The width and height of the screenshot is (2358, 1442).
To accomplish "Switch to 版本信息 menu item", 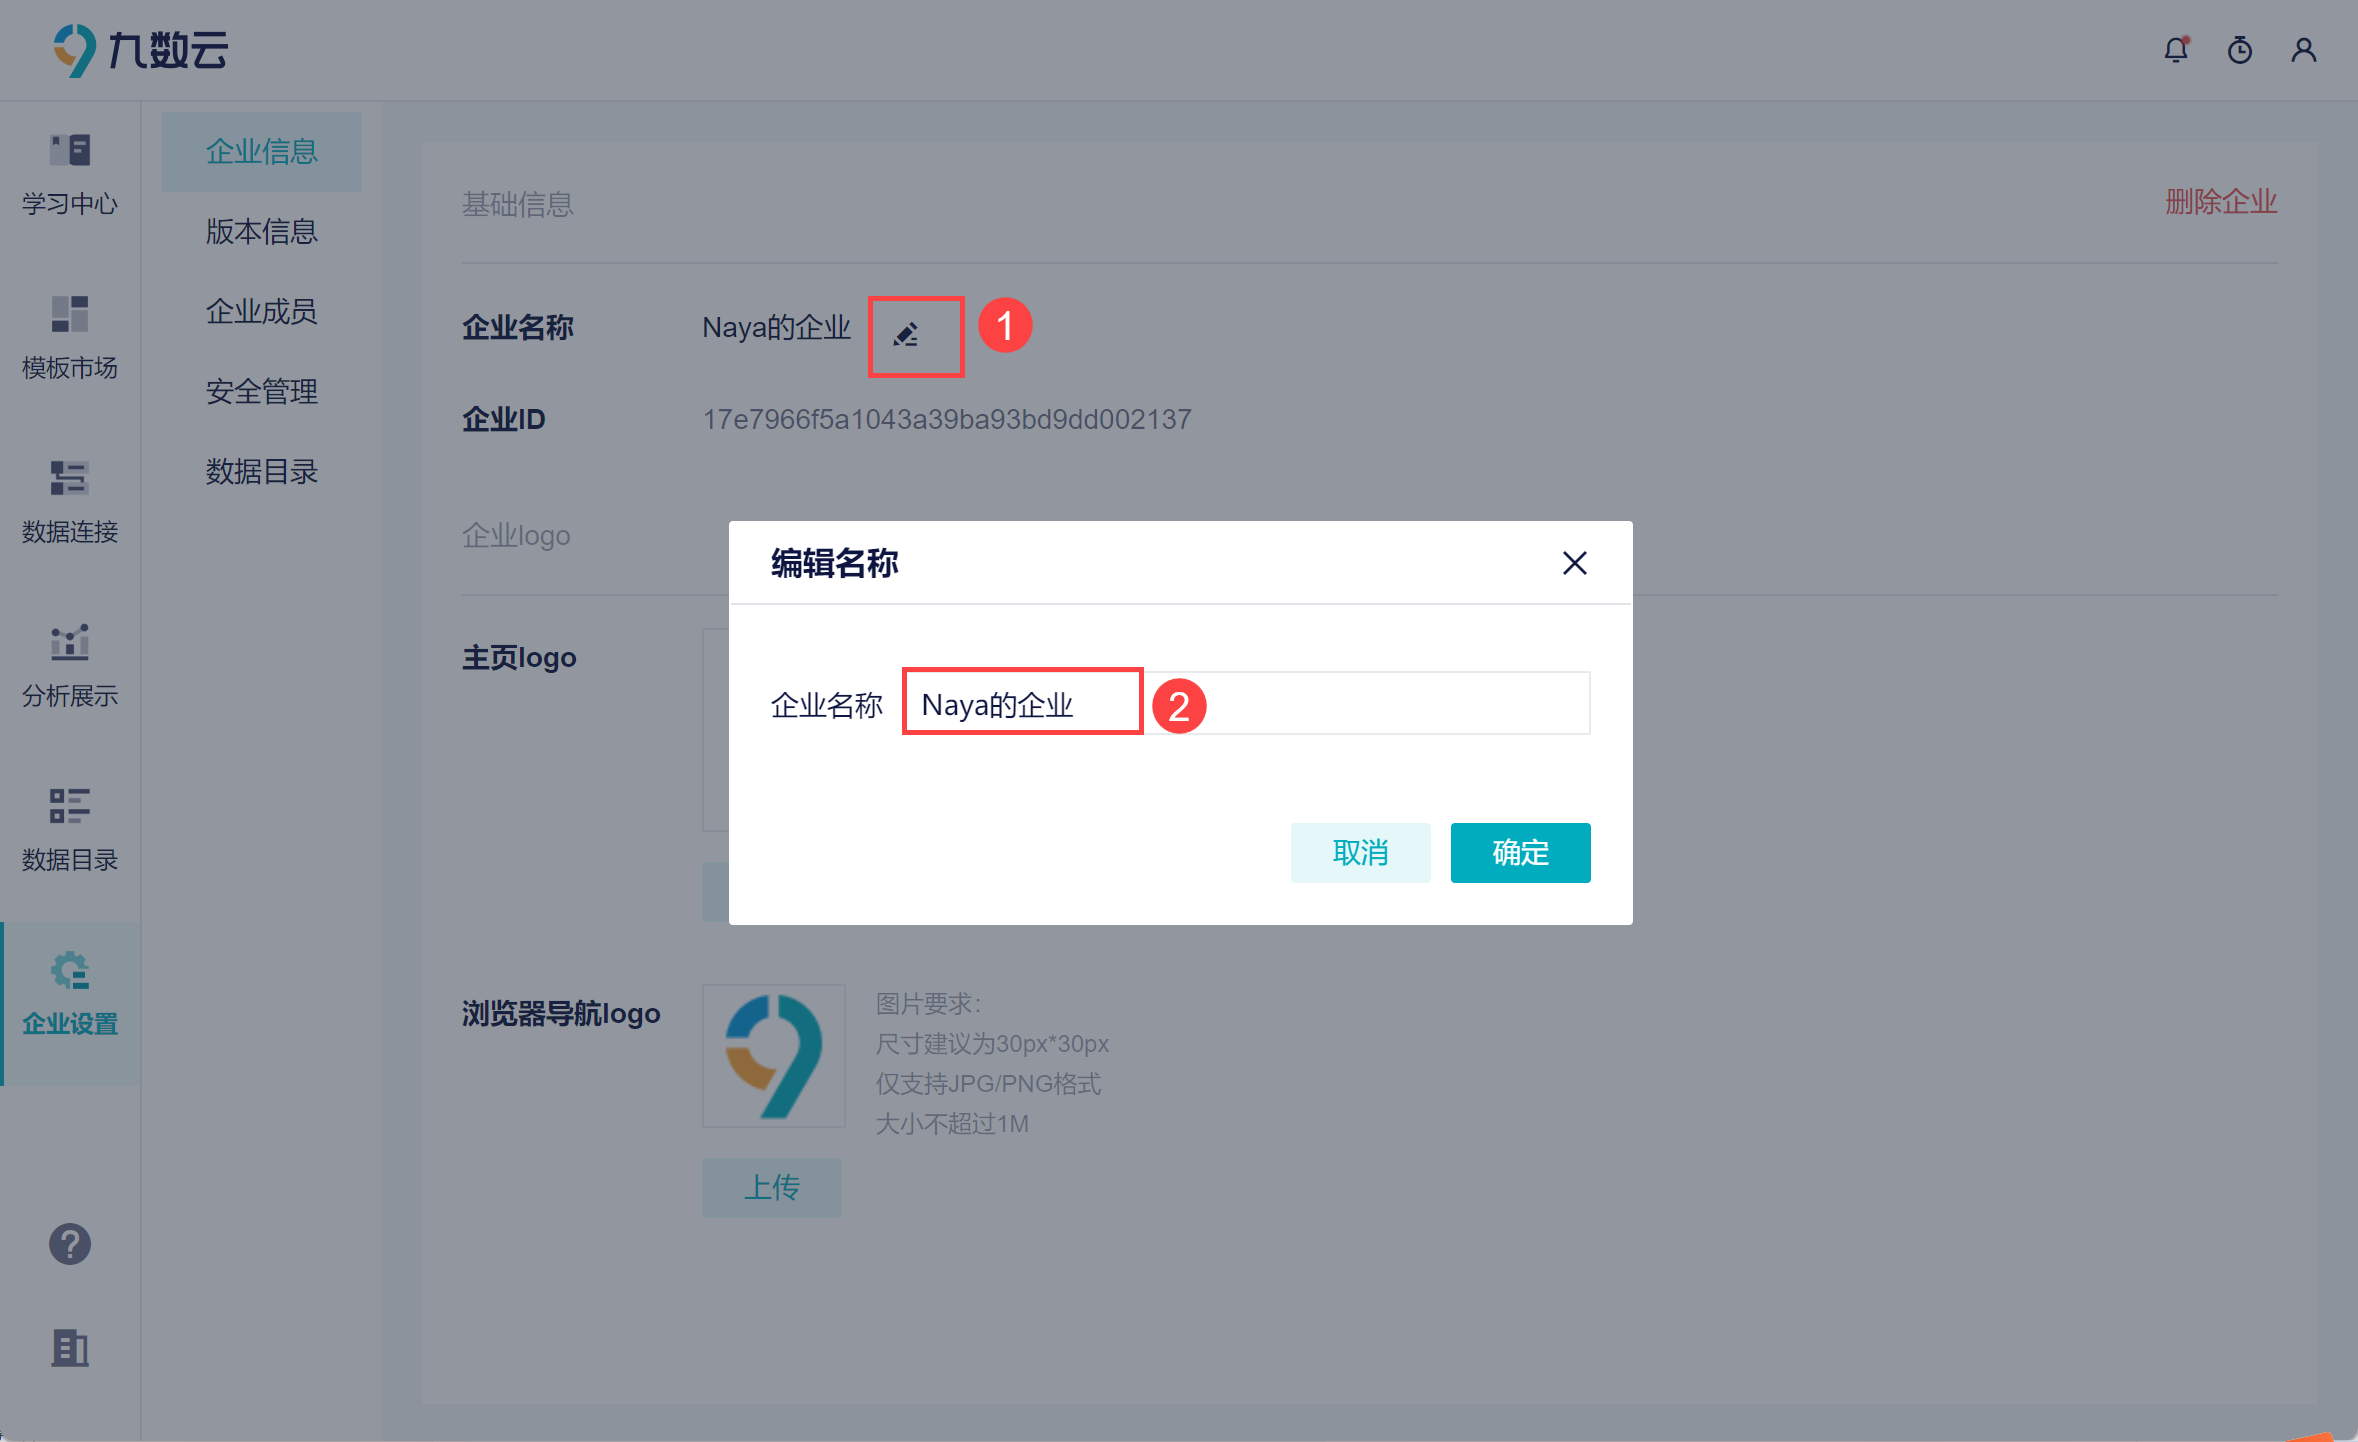I will tap(262, 232).
